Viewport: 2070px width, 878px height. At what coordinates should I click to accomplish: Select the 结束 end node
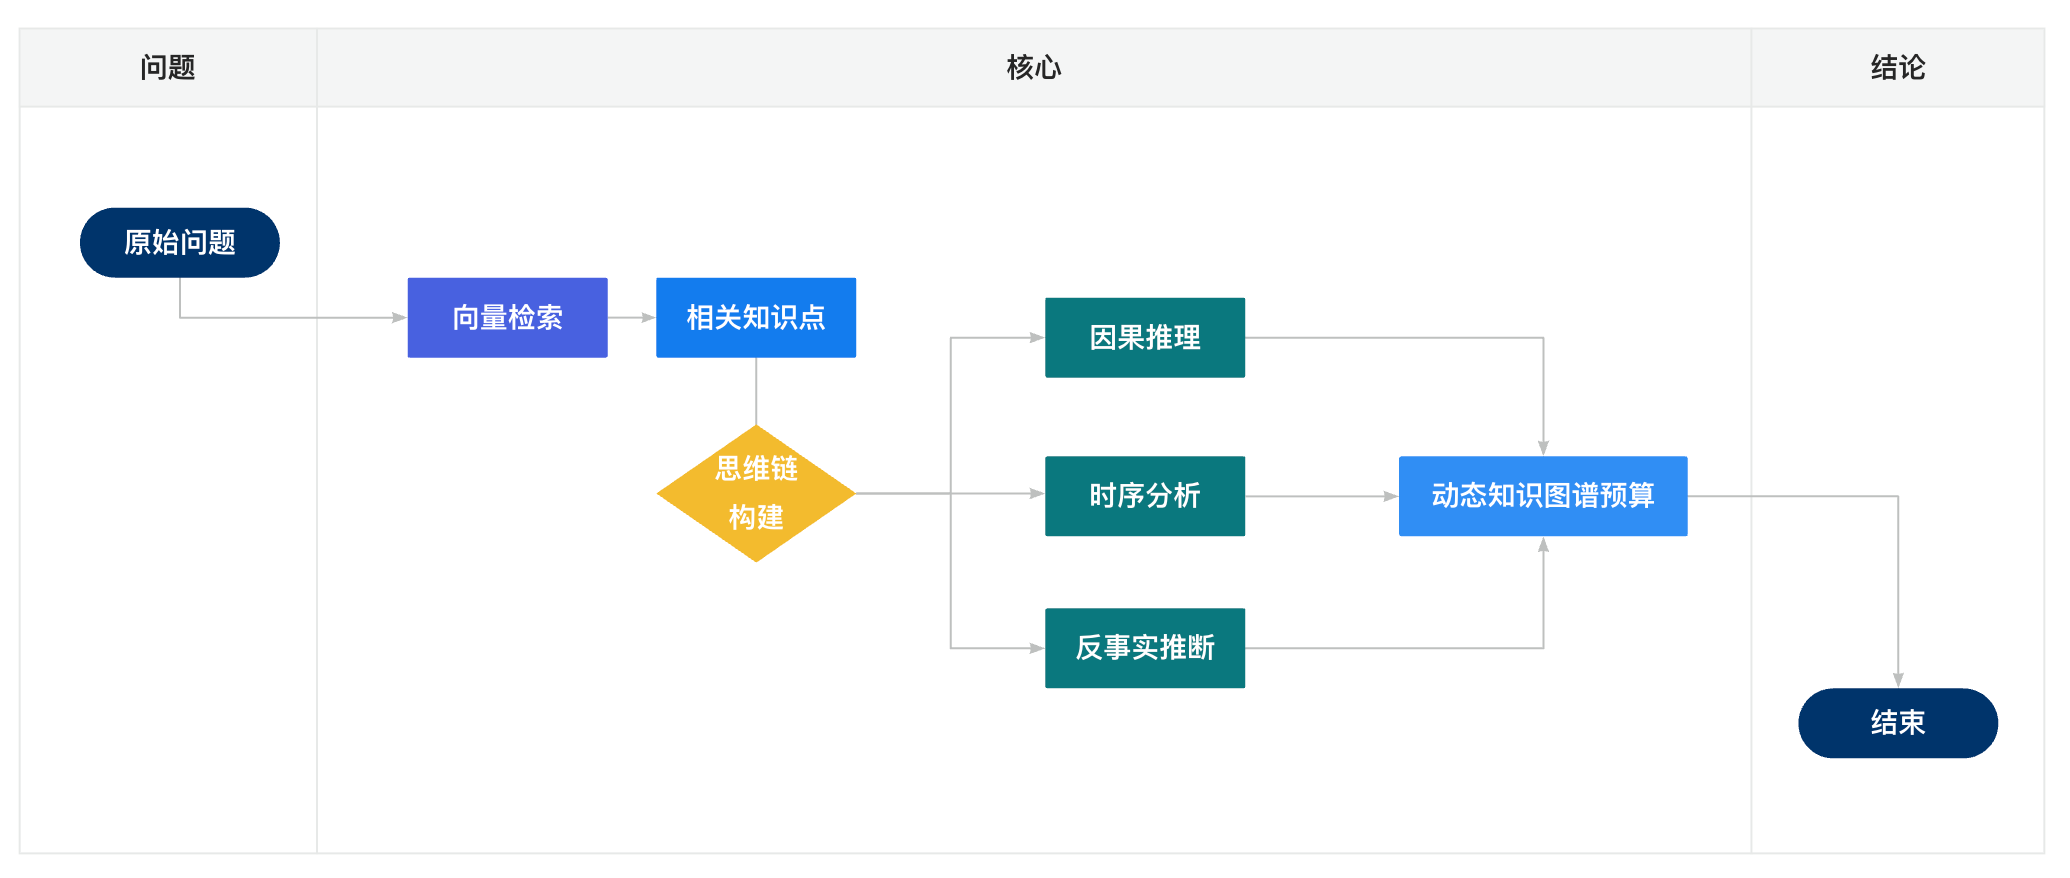[1897, 723]
